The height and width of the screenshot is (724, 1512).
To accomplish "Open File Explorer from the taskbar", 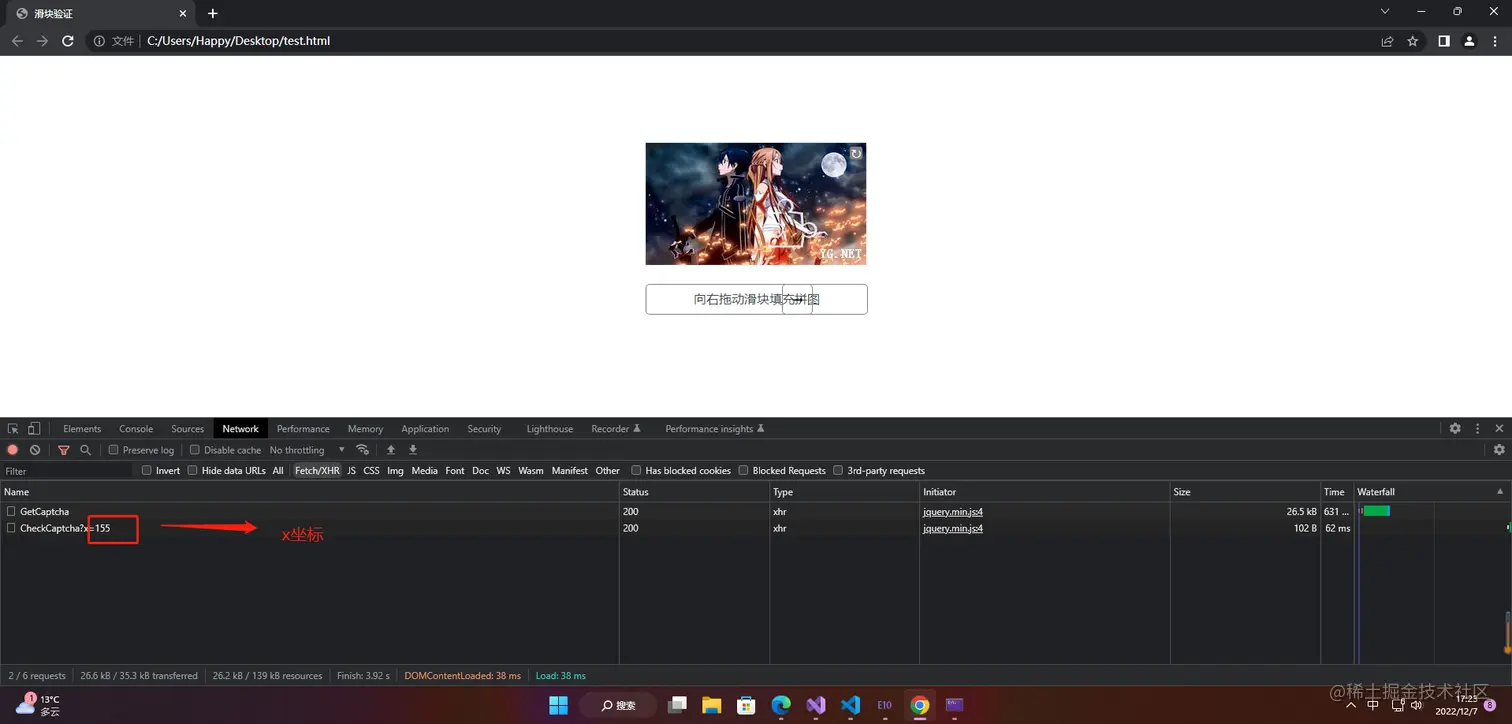I will point(711,705).
